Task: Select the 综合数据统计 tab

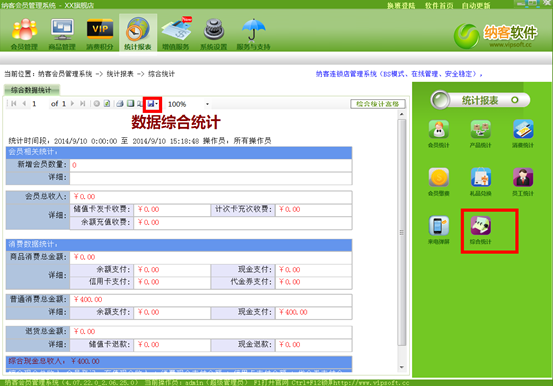Action: point(31,90)
